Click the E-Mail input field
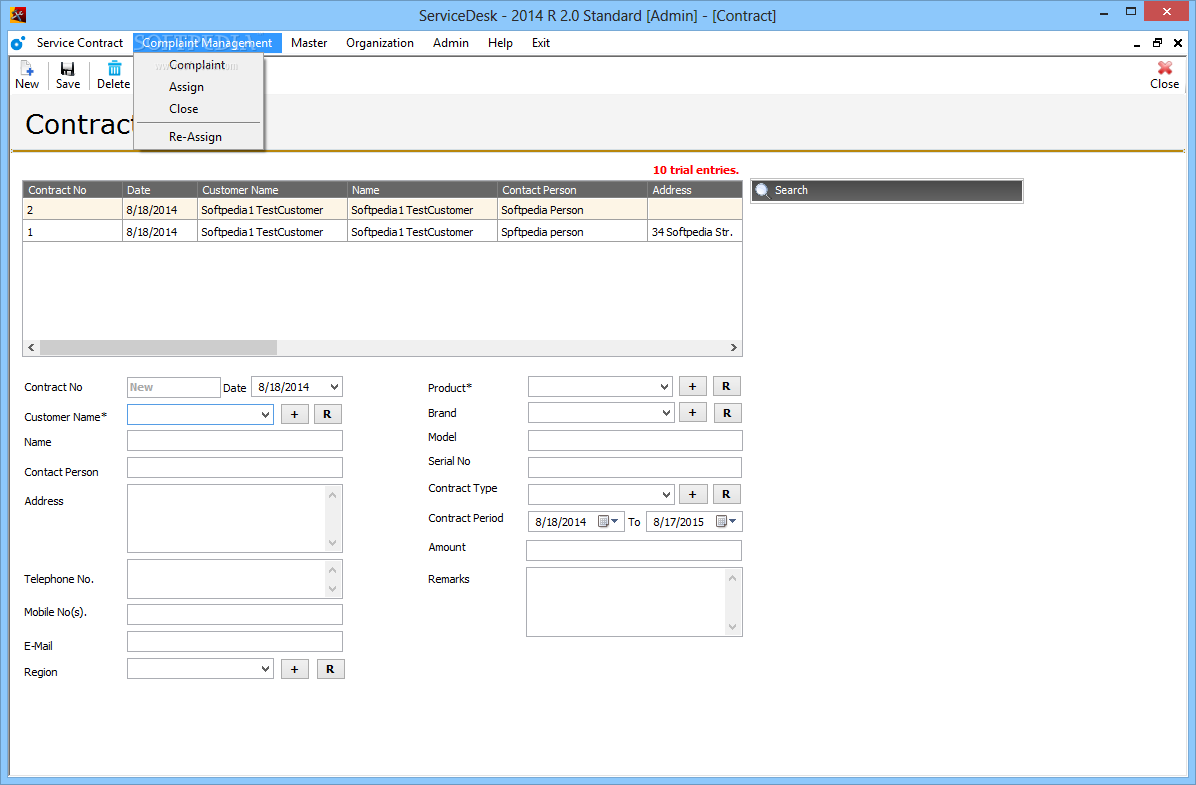Image resolution: width=1196 pixels, height=785 pixels. [234, 642]
